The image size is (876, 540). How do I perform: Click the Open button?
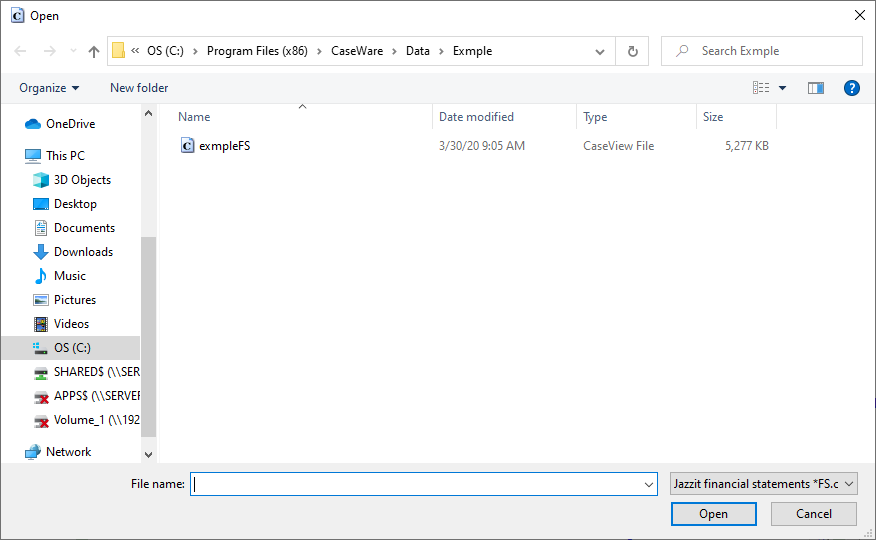pyautogui.click(x=713, y=514)
